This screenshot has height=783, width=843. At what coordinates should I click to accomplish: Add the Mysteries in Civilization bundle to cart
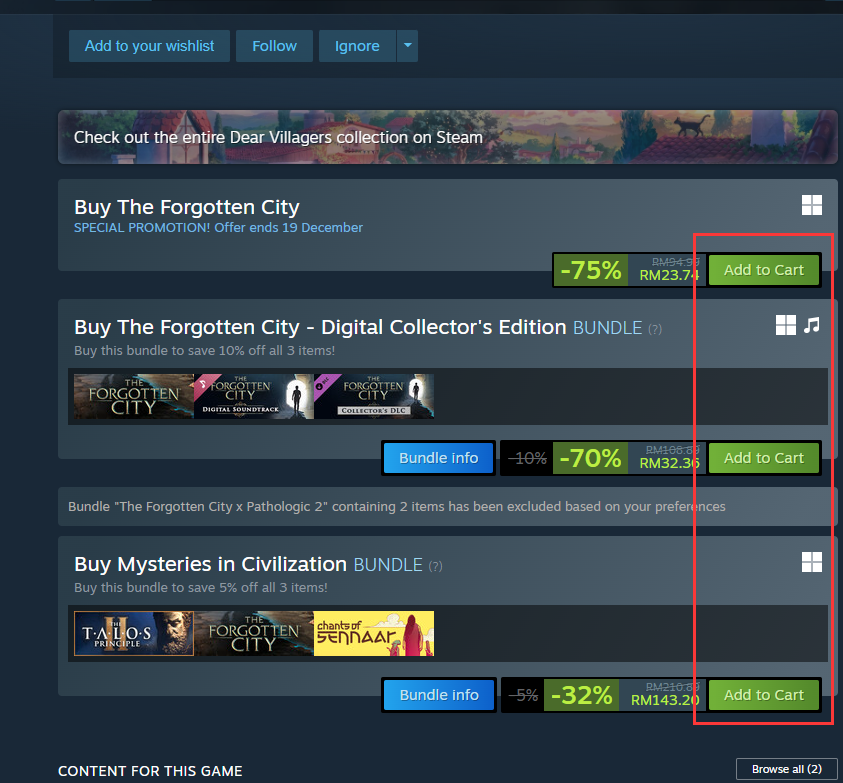763,695
